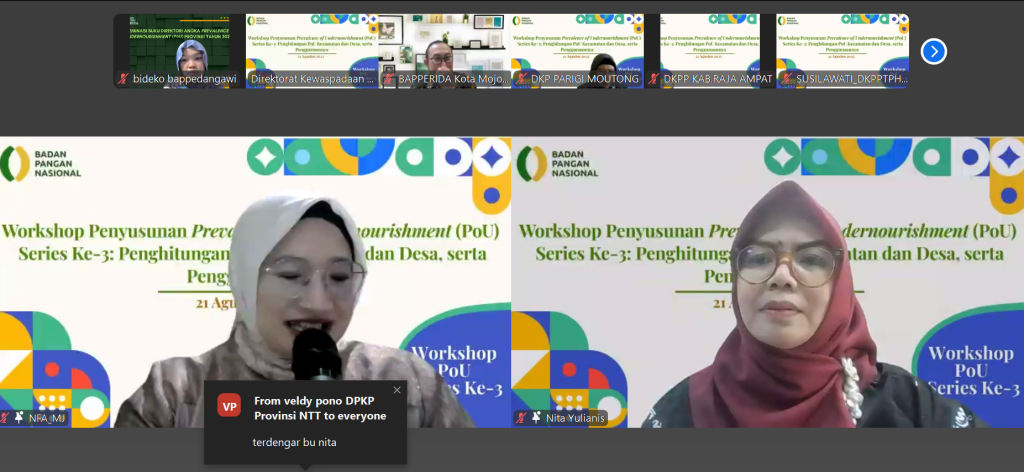
Task: Click the NFA_MJ speaker video tile
Action: pos(255,282)
